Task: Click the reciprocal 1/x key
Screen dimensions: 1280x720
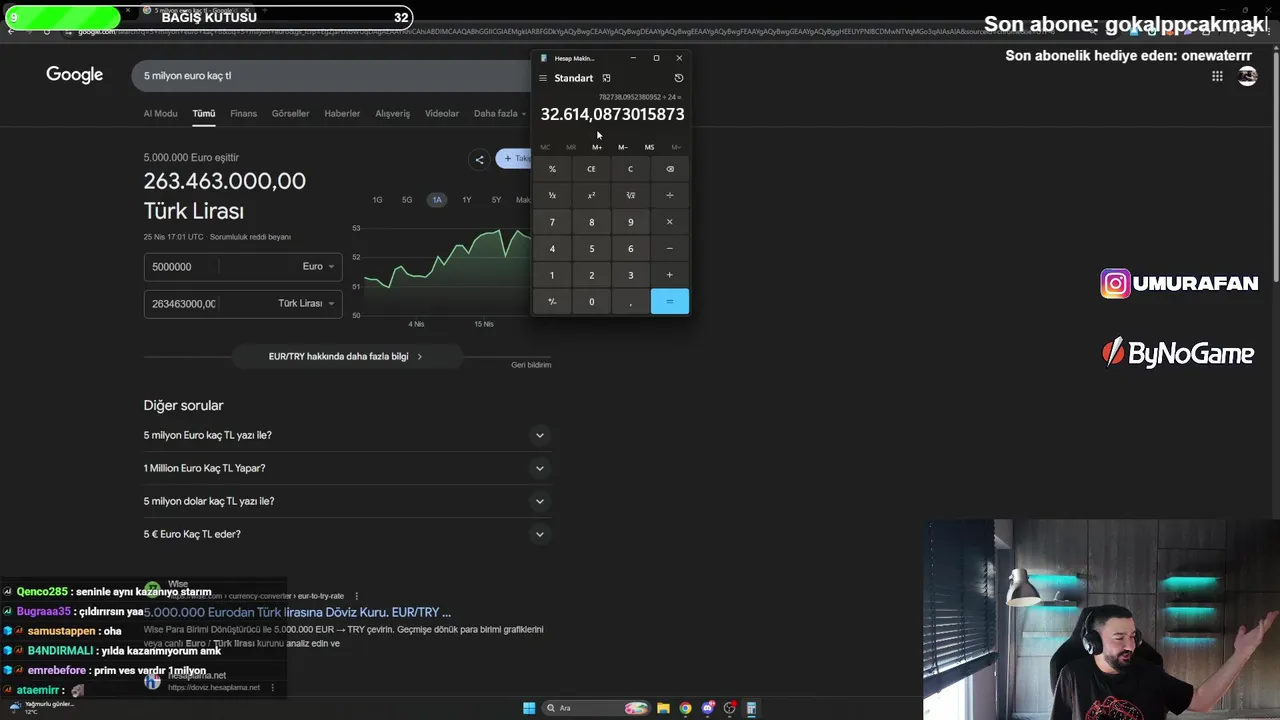Action: [552, 196]
